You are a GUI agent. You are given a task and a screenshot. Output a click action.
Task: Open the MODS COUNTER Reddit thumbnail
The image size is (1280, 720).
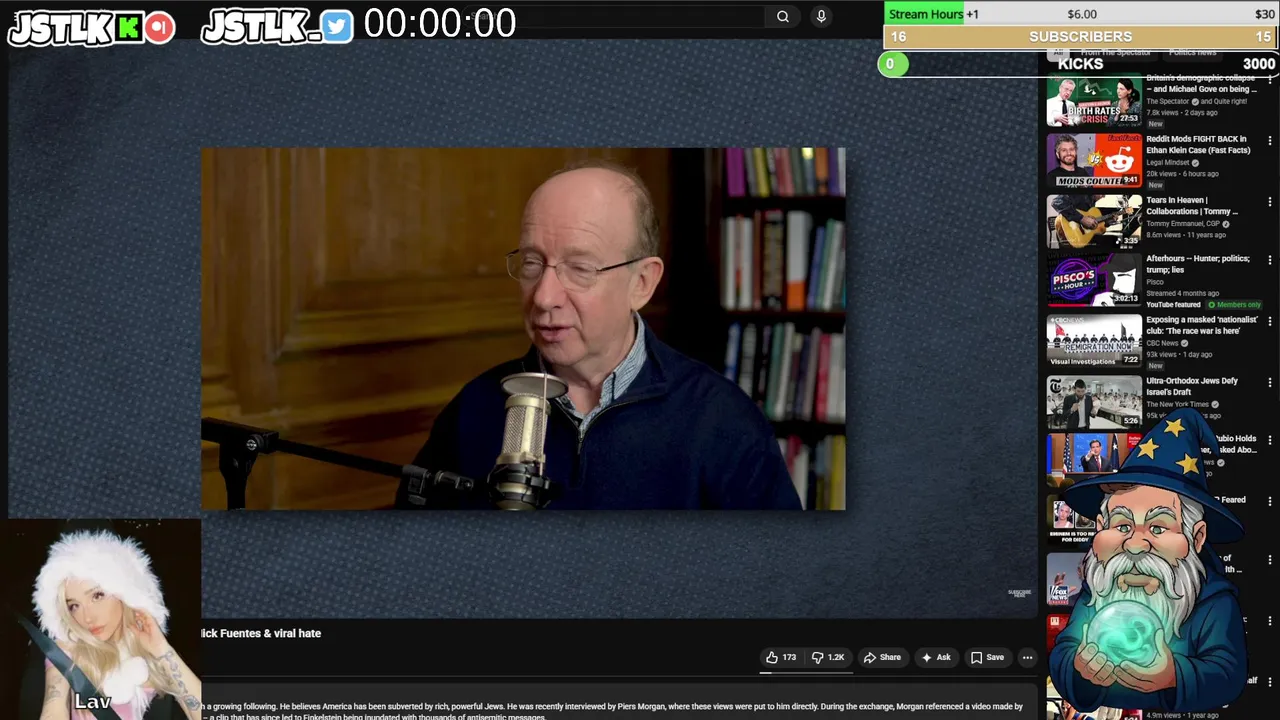pyautogui.click(x=1094, y=160)
